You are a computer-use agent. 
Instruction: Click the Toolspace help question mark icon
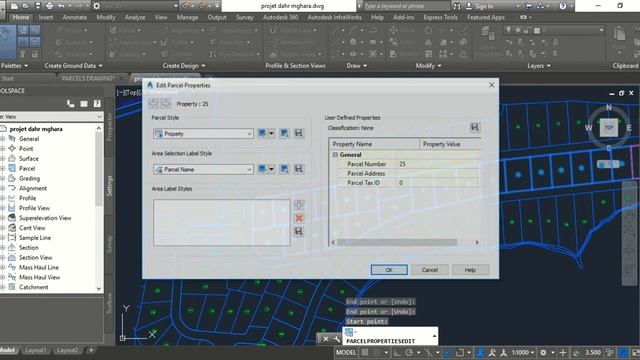pos(97,104)
